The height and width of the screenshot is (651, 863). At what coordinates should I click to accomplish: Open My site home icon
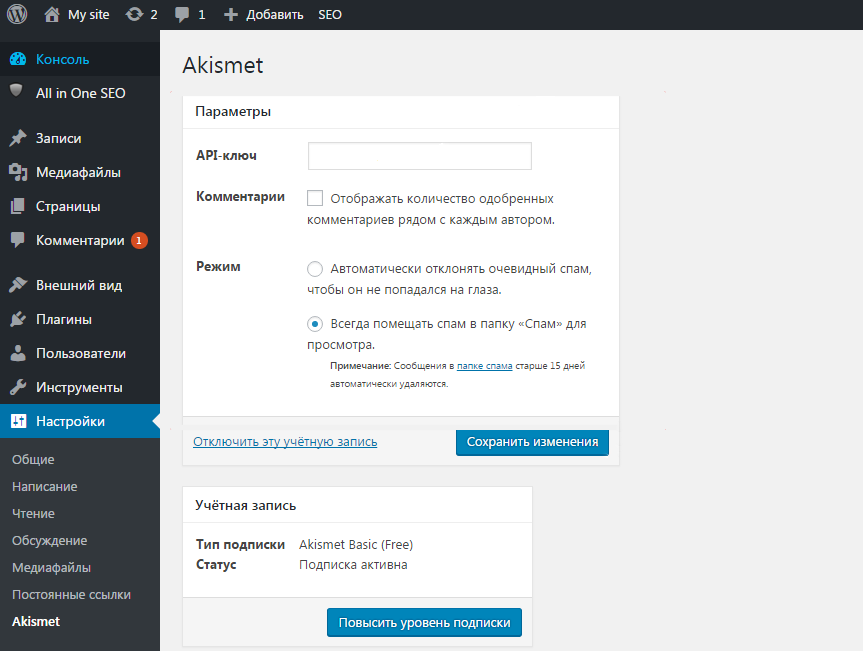point(52,15)
